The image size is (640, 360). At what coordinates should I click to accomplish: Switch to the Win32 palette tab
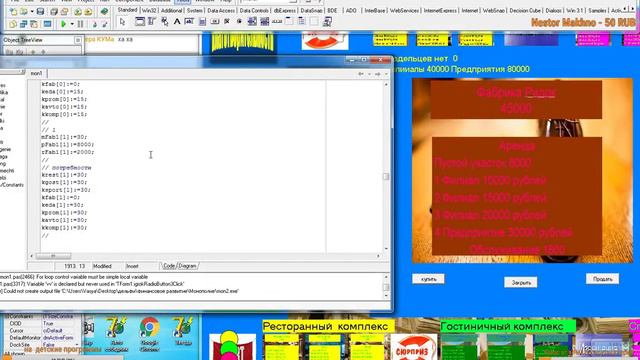(x=149, y=10)
